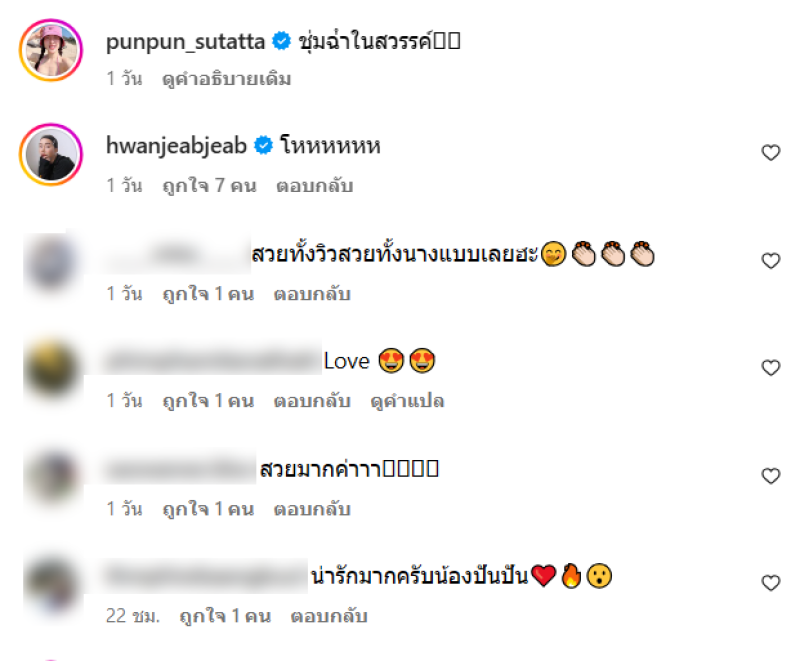Click the verified badge next to hwanjeabjeab
The image size is (800, 661).
(x=263, y=145)
